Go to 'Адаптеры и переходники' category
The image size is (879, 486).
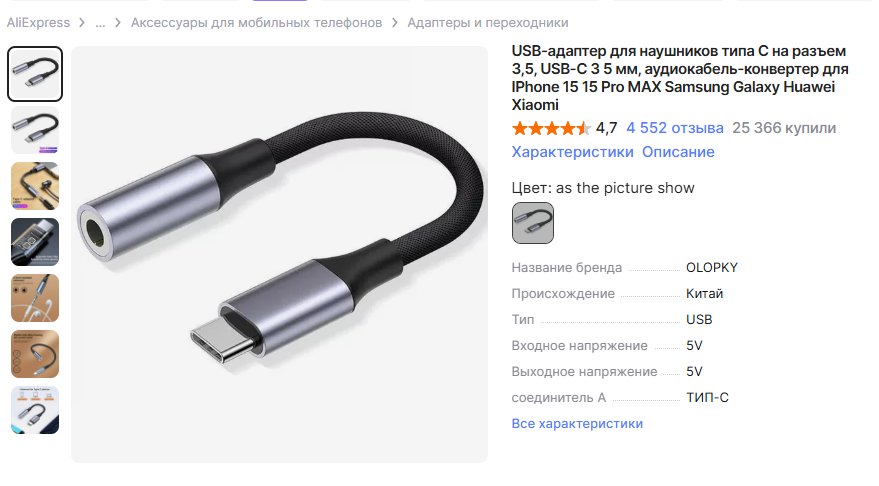(488, 23)
